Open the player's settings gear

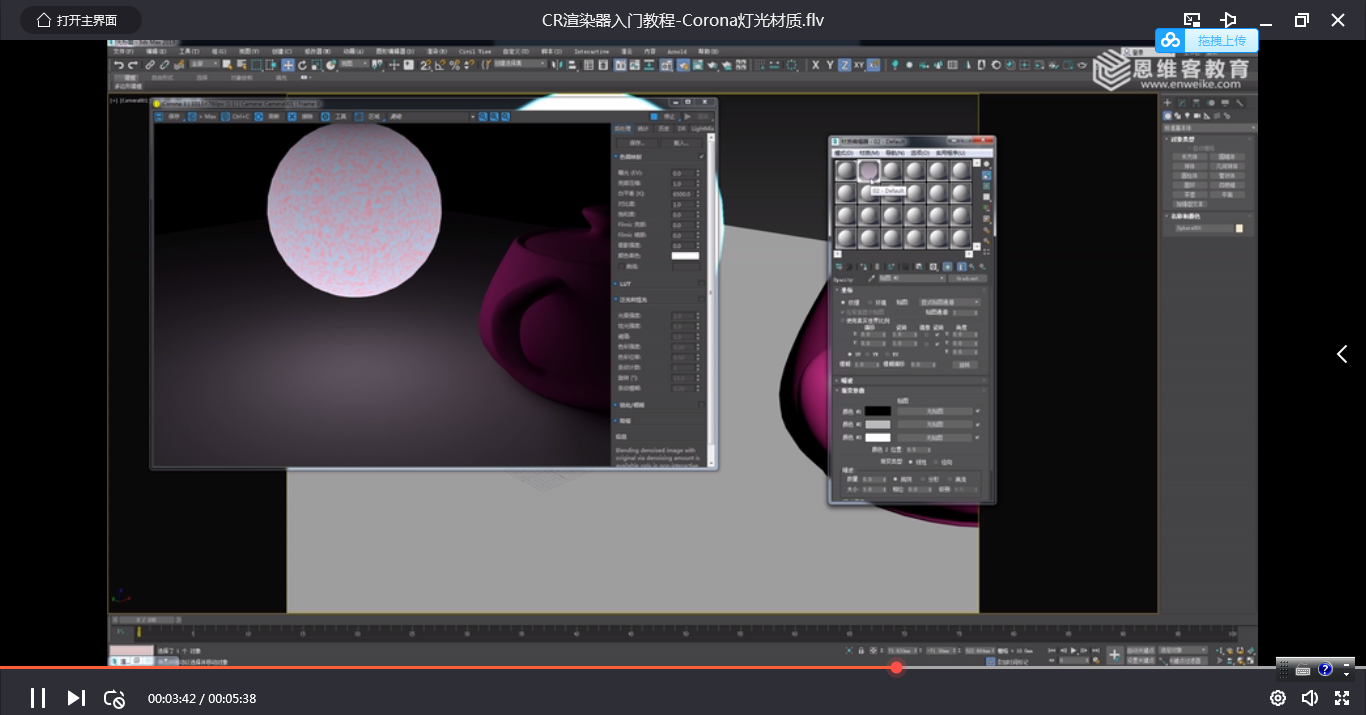[x=1278, y=698]
